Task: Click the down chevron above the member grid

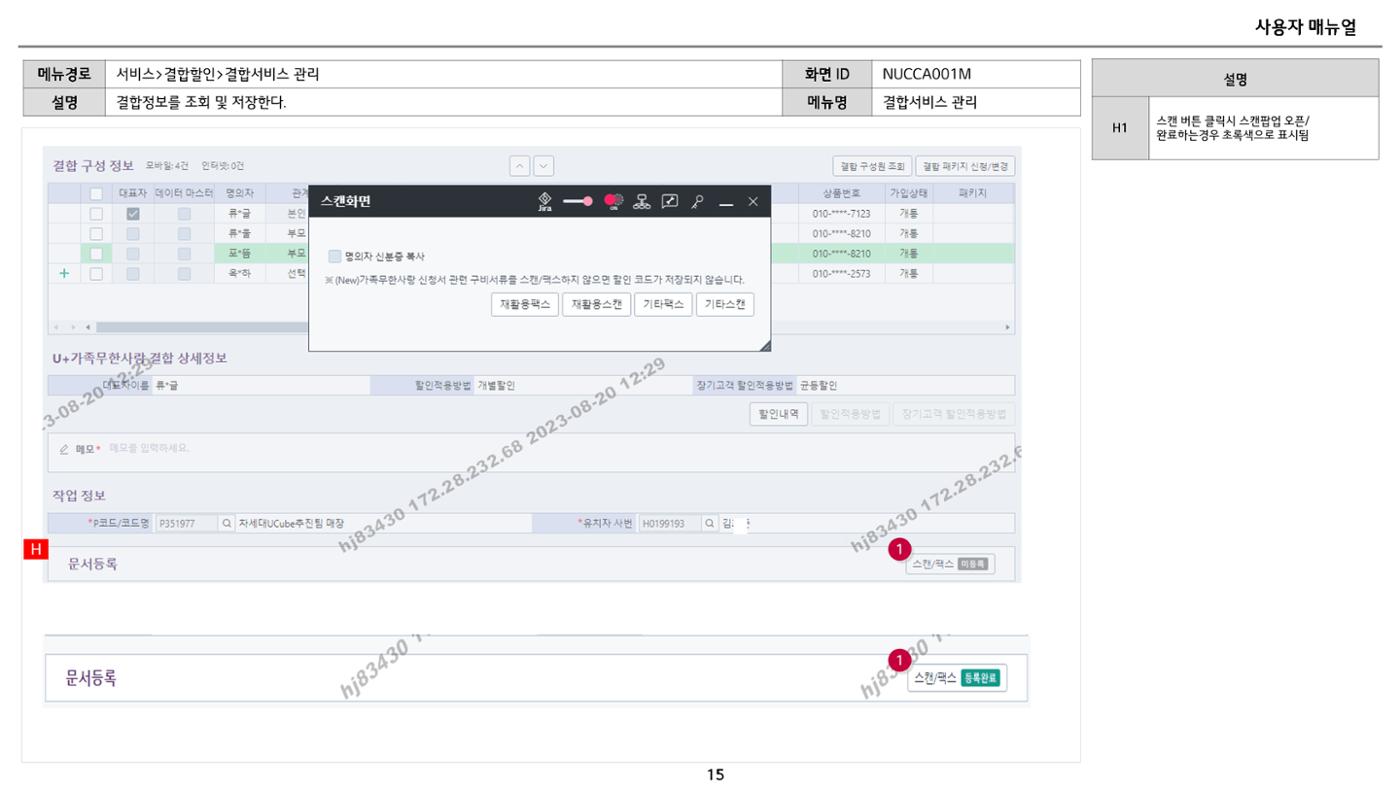Action: pos(544,166)
